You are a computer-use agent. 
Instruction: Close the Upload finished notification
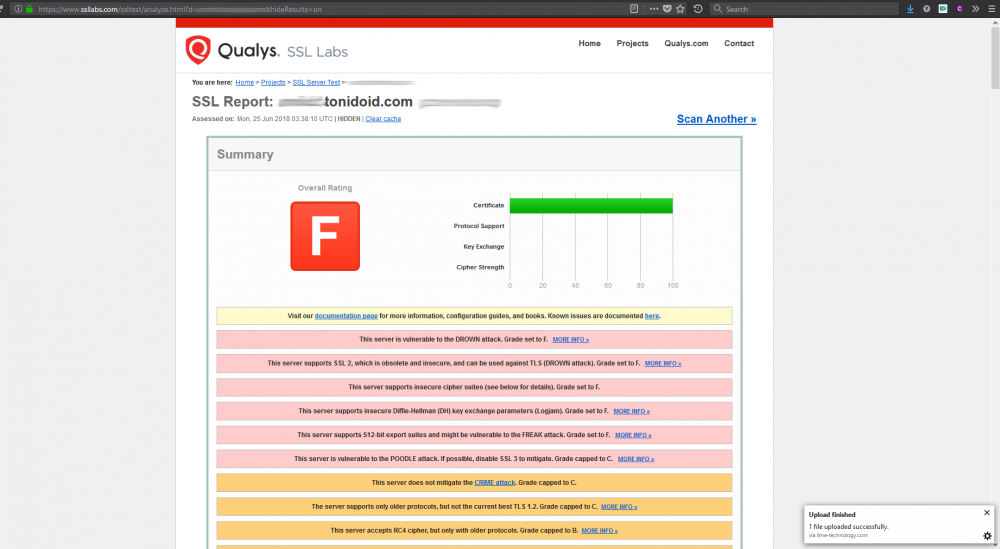coord(987,513)
